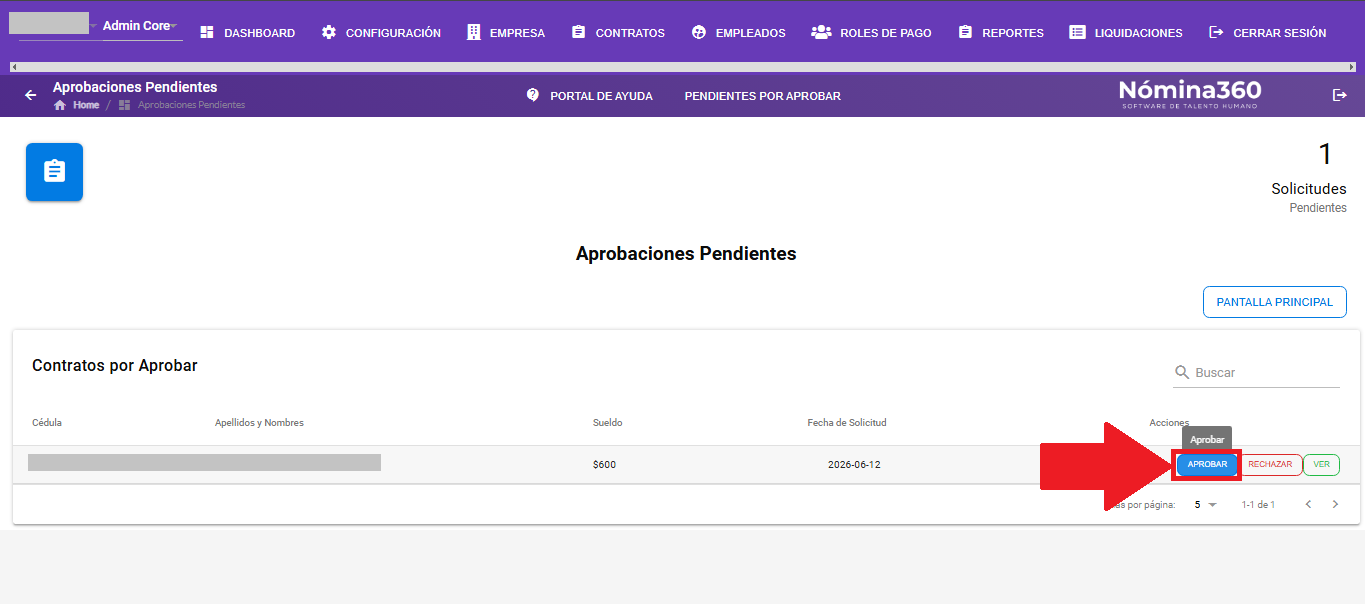1365x604 pixels.
Task: Click the Home breadcrumb house icon
Action: click(60, 105)
